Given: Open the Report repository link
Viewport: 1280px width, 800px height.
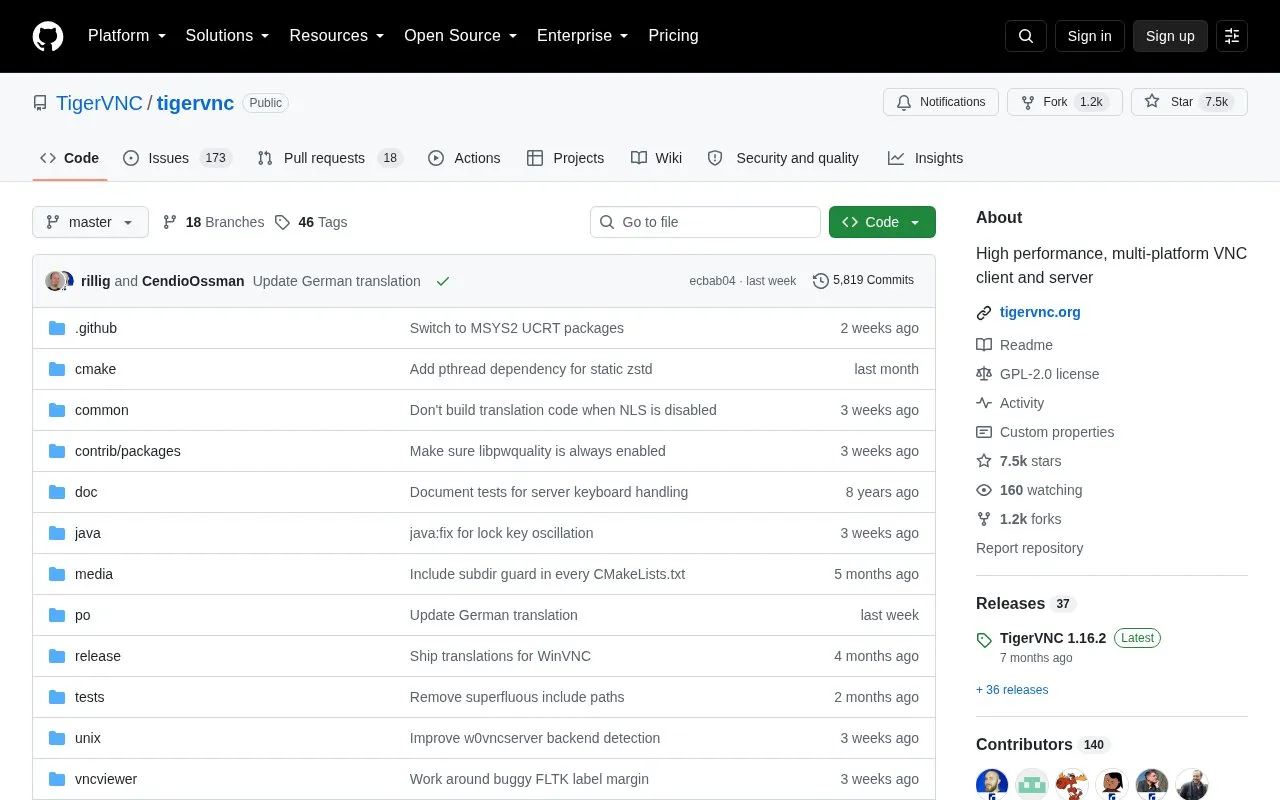Looking at the screenshot, I should point(1029,548).
